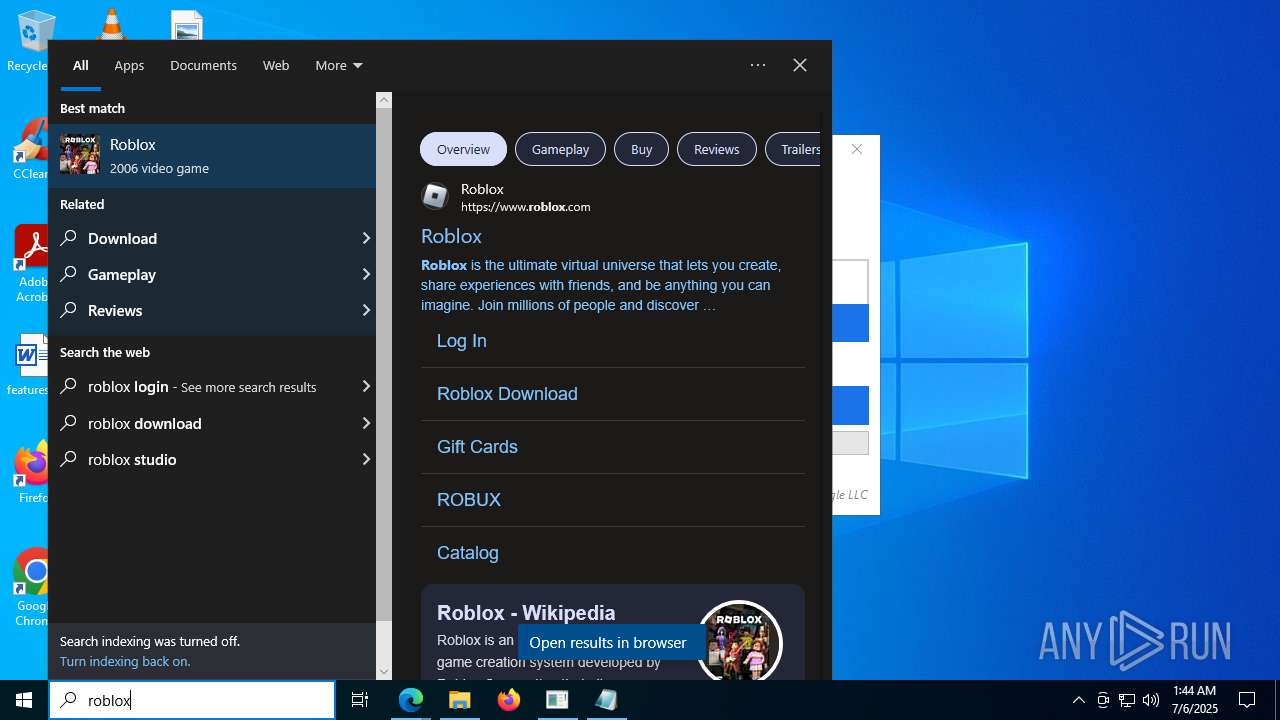
Task: Click the results list scrollbar down arrow
Action: pyautogui.click(x=384, y=671)
